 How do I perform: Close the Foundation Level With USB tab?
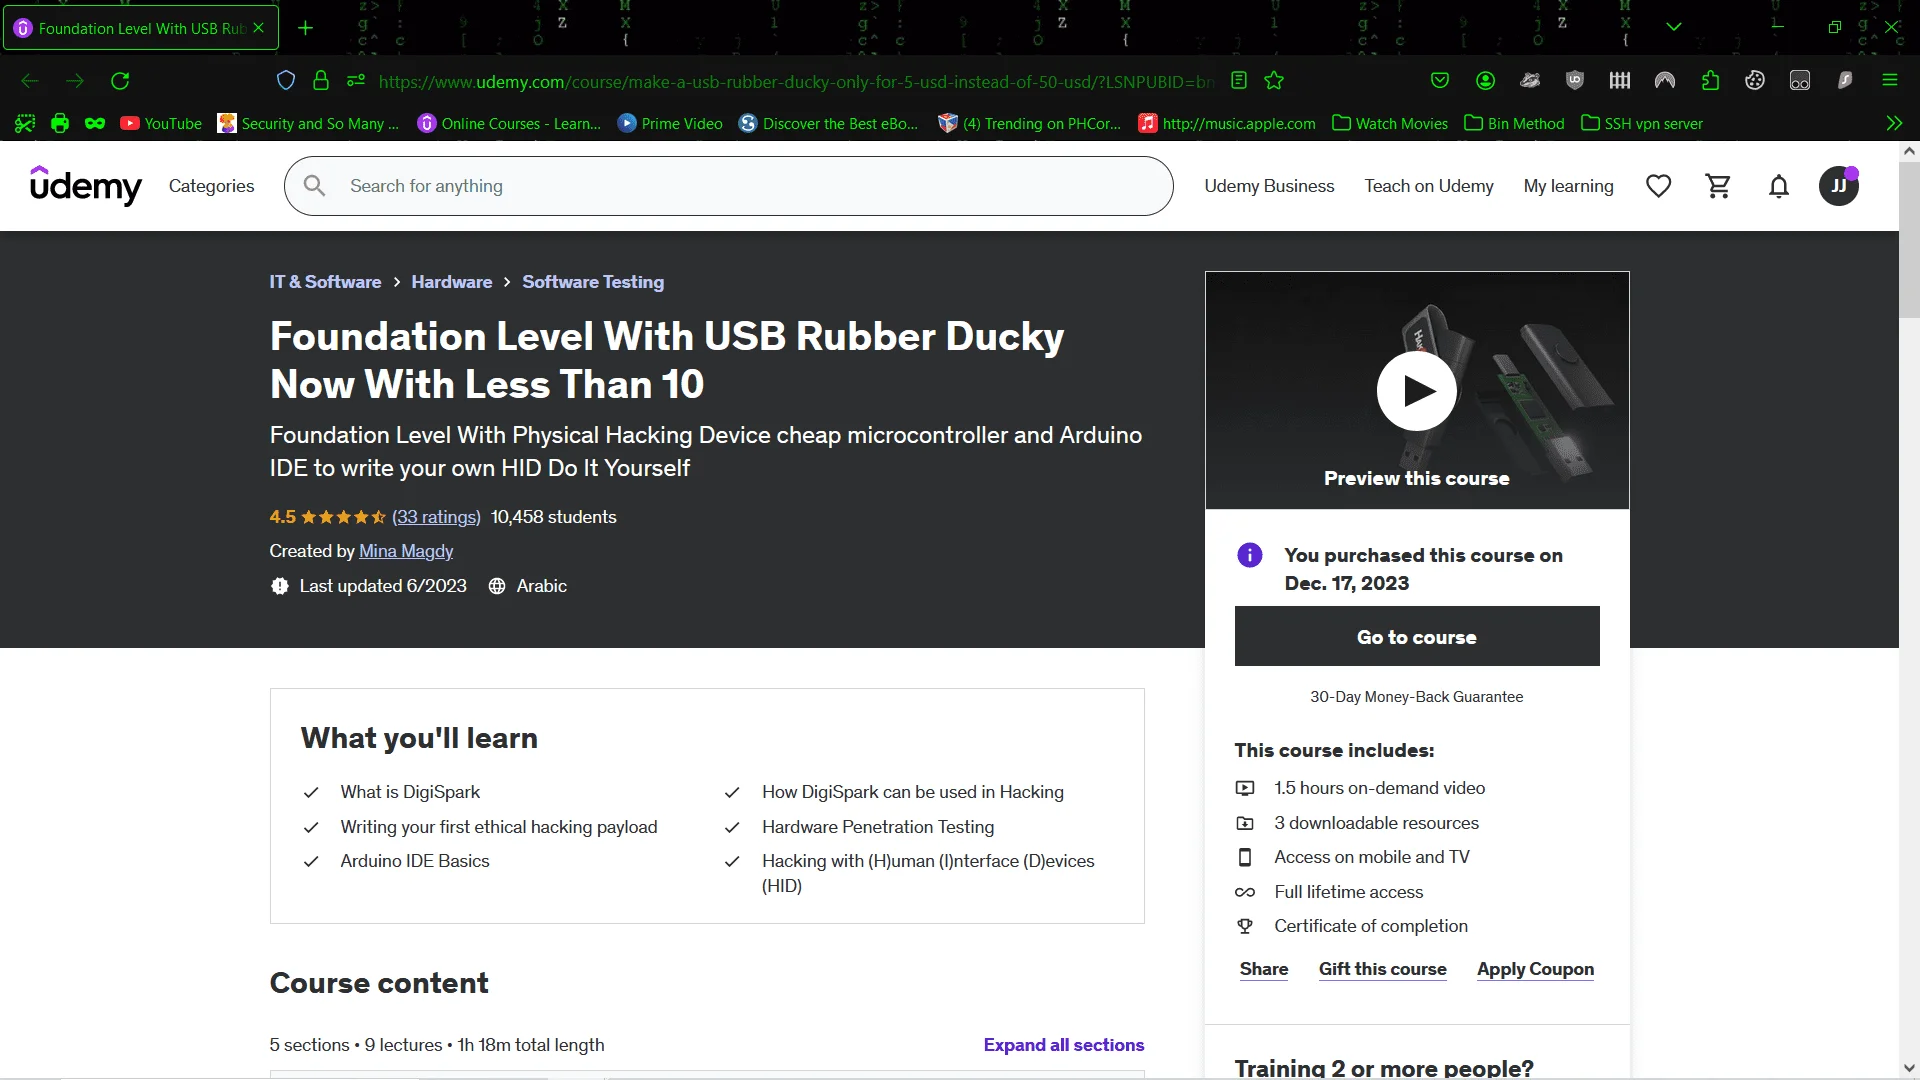(x=259, y=28)
